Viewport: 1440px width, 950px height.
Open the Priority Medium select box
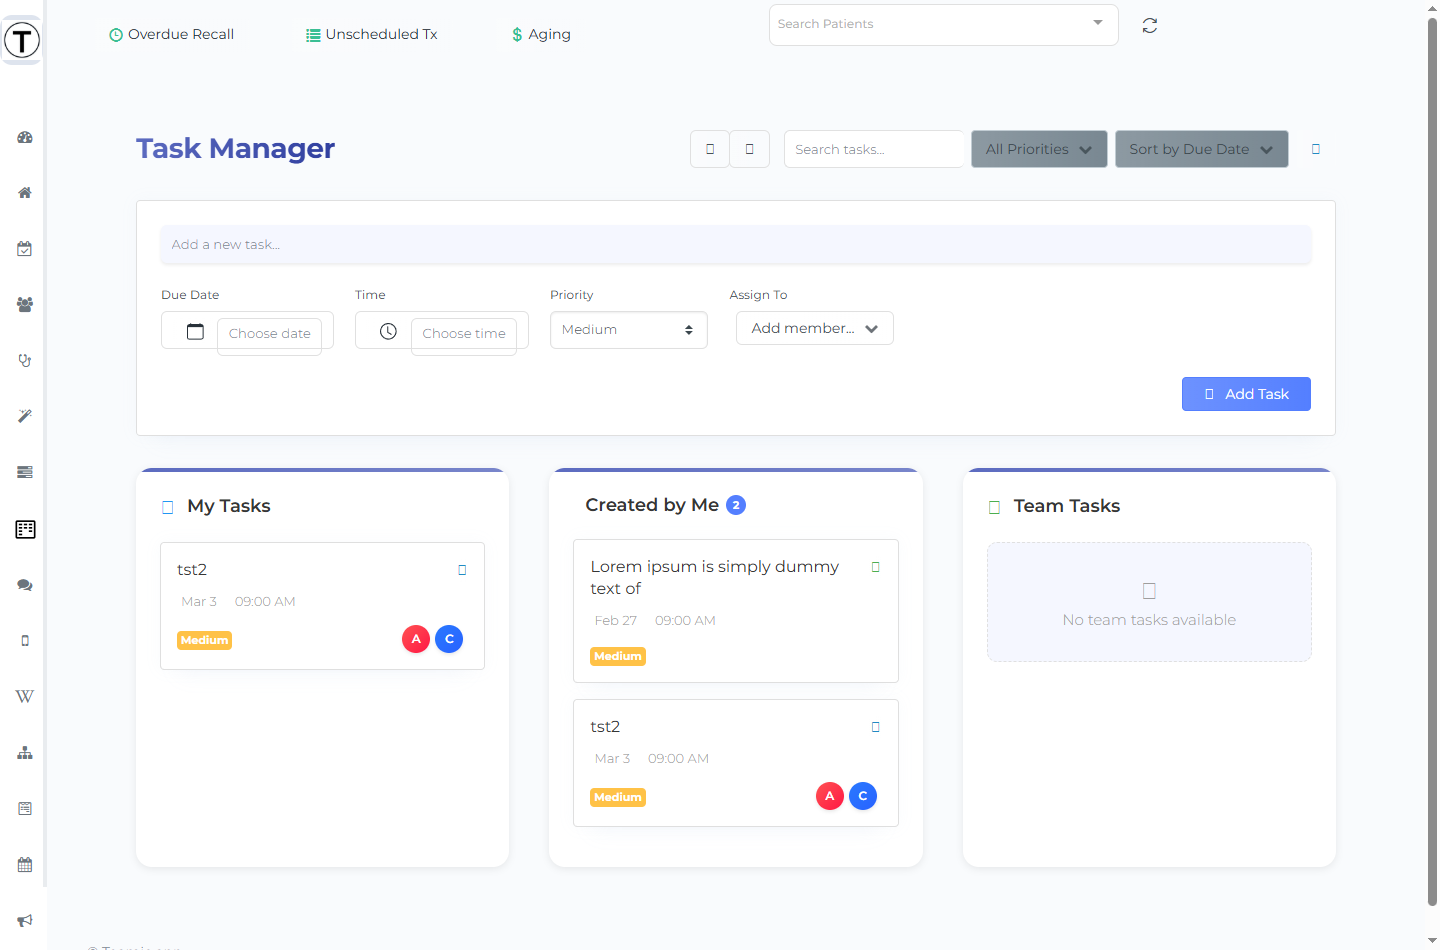628,330
